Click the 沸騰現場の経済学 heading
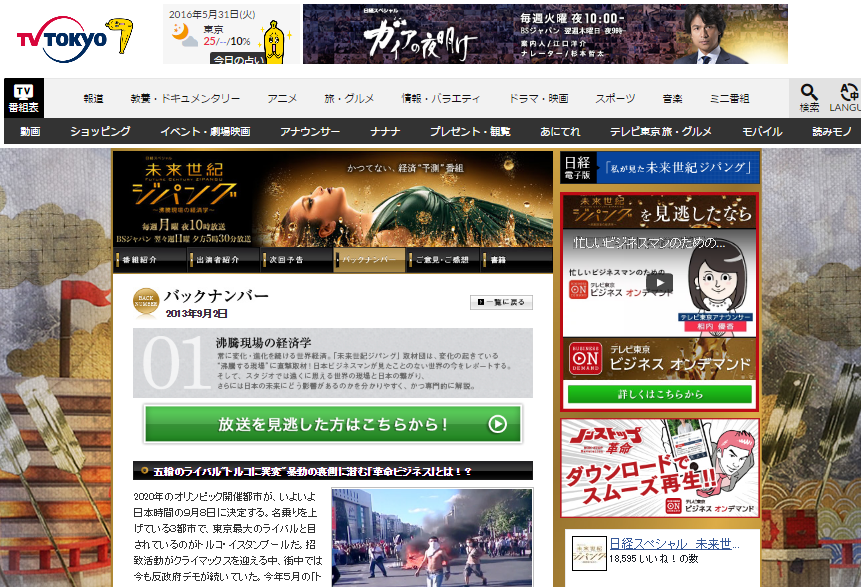Viewport: 861px width, 587px height. click(x=263, y=343)
